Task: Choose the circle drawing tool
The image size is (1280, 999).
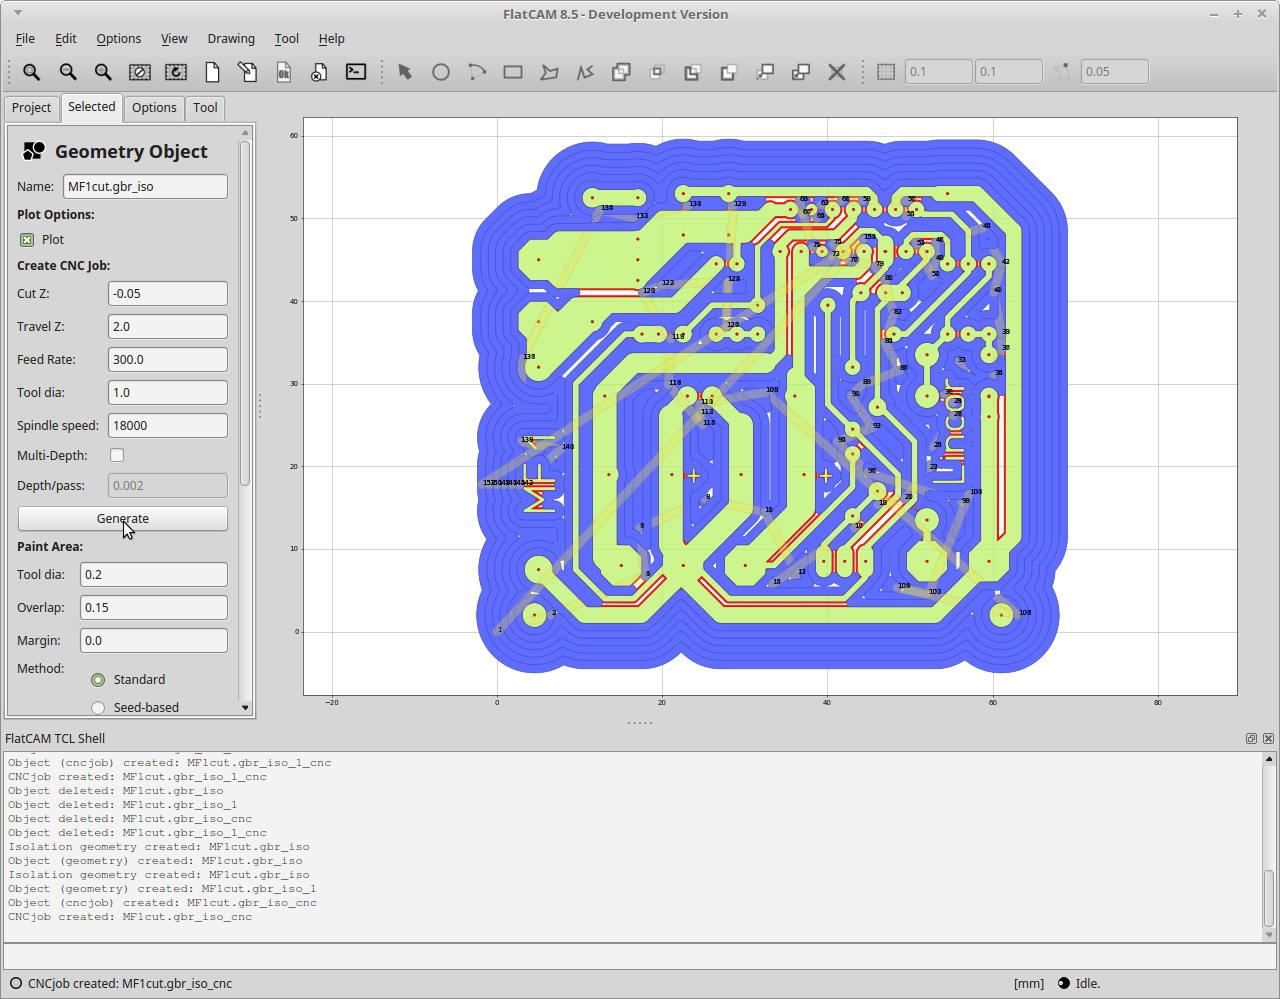Action: point(441,72)
